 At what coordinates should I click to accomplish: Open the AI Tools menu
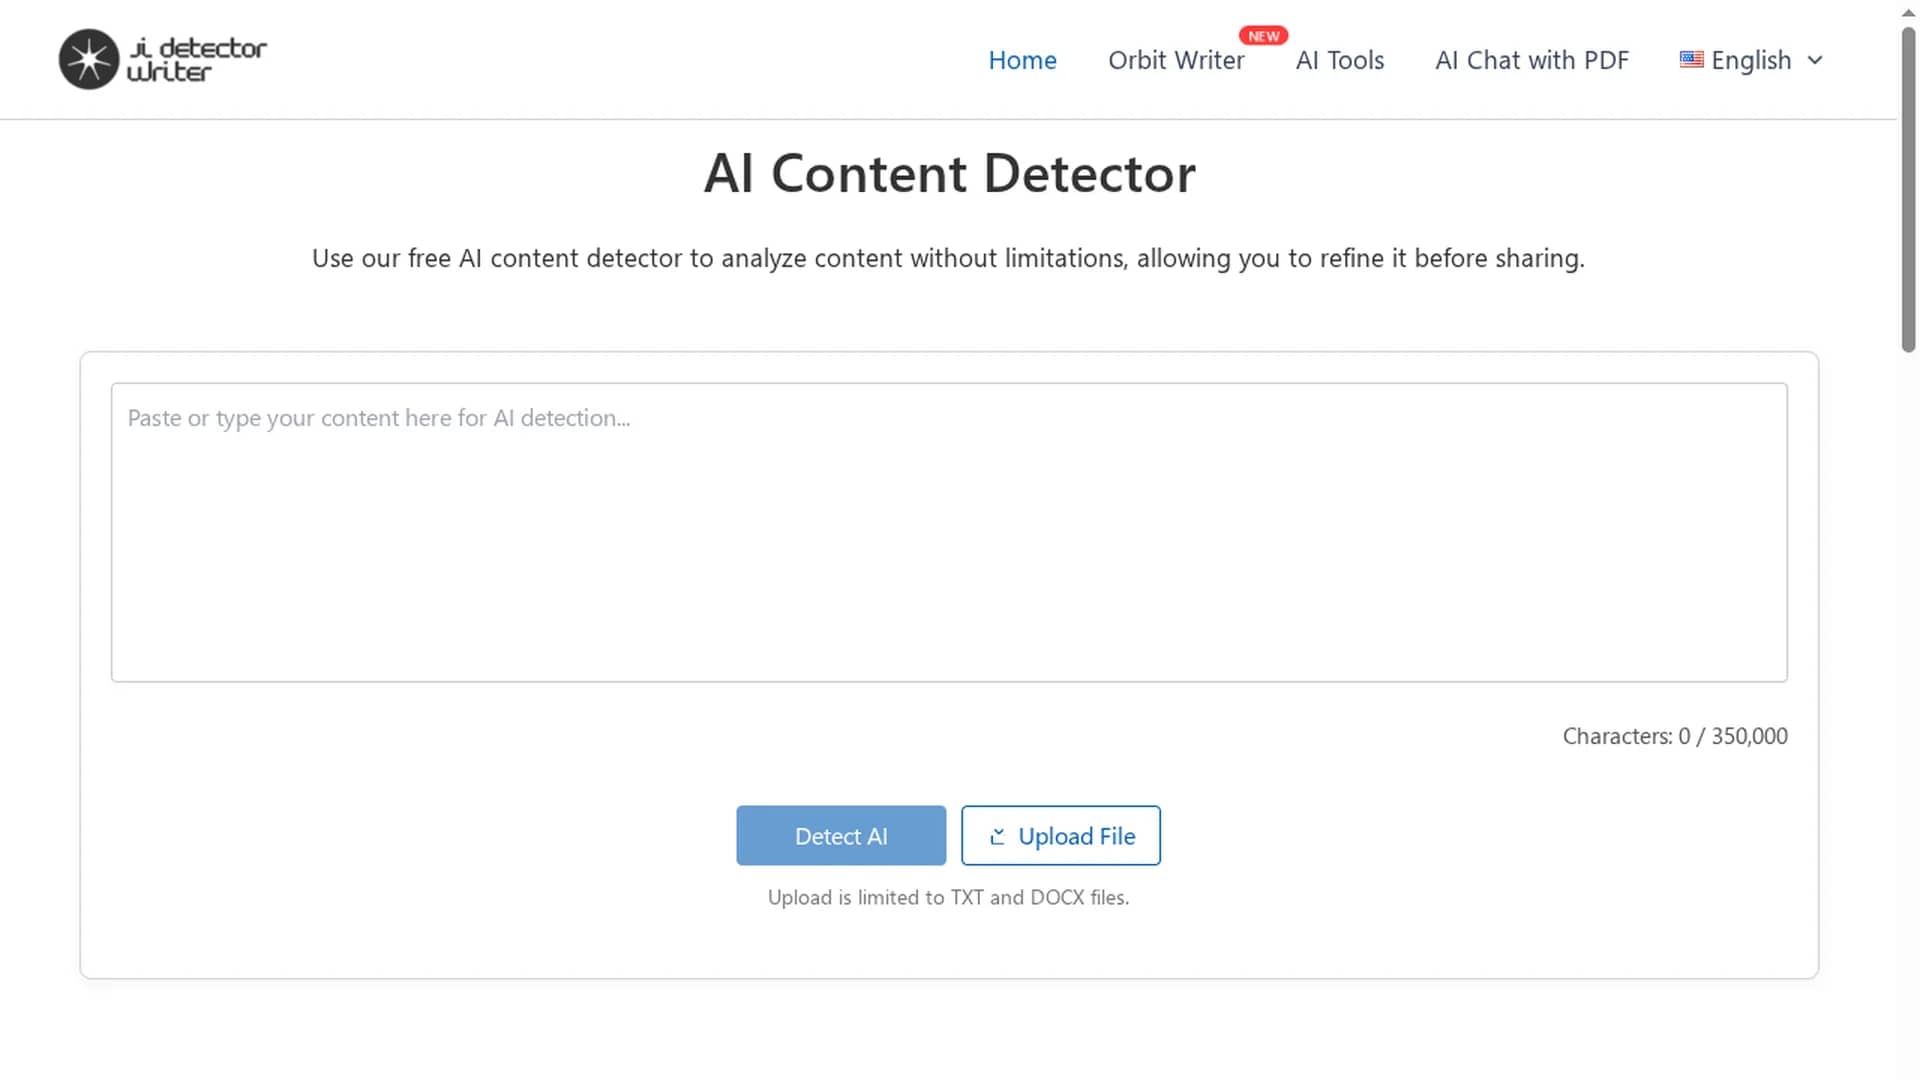(x=1339, y=60)
